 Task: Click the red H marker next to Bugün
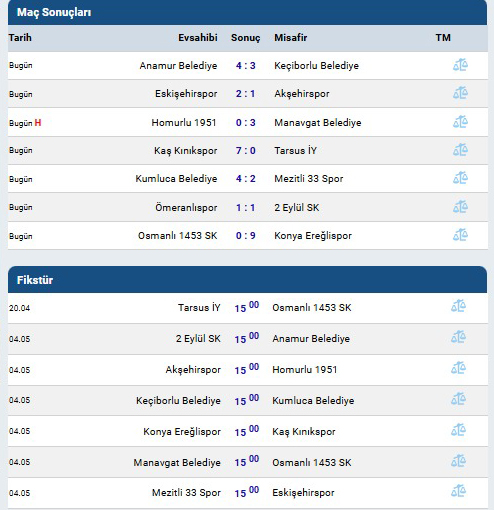[38, 123]
